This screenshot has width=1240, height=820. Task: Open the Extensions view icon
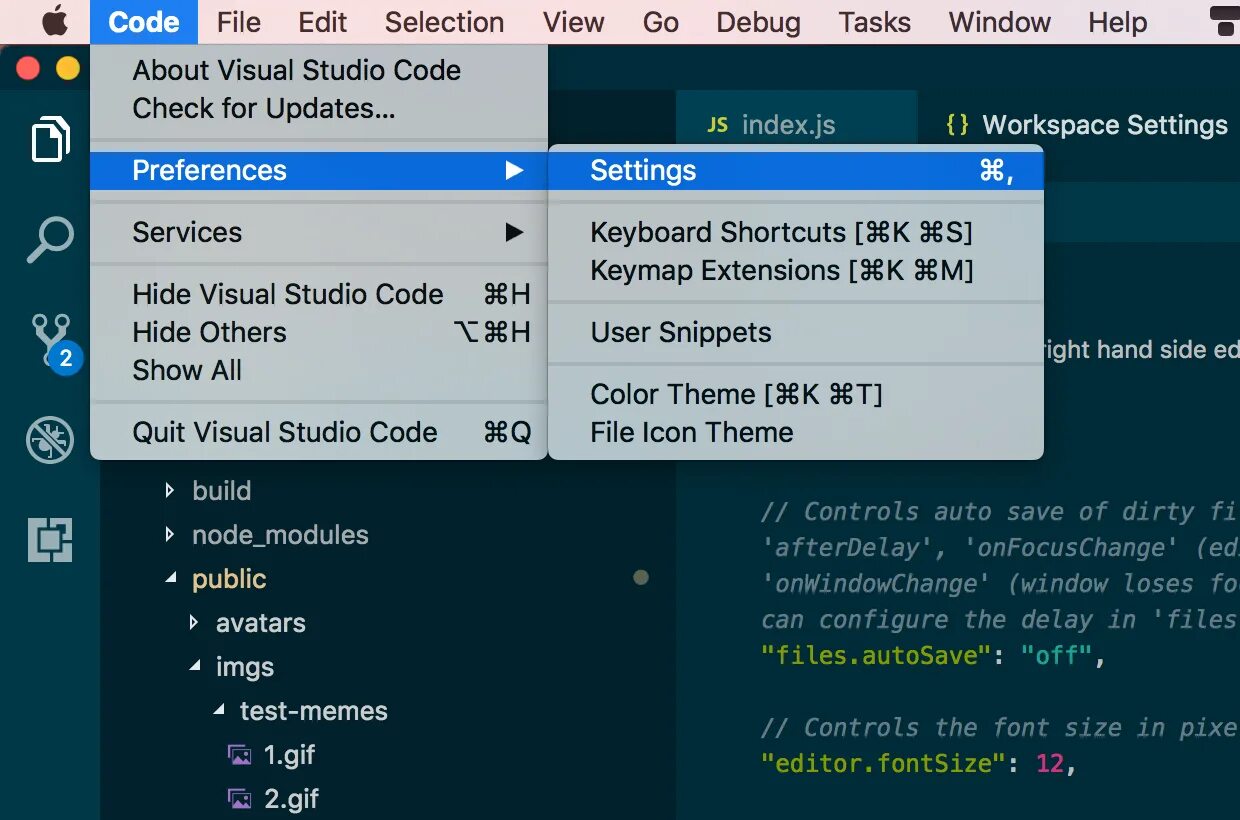pos(50,540)
